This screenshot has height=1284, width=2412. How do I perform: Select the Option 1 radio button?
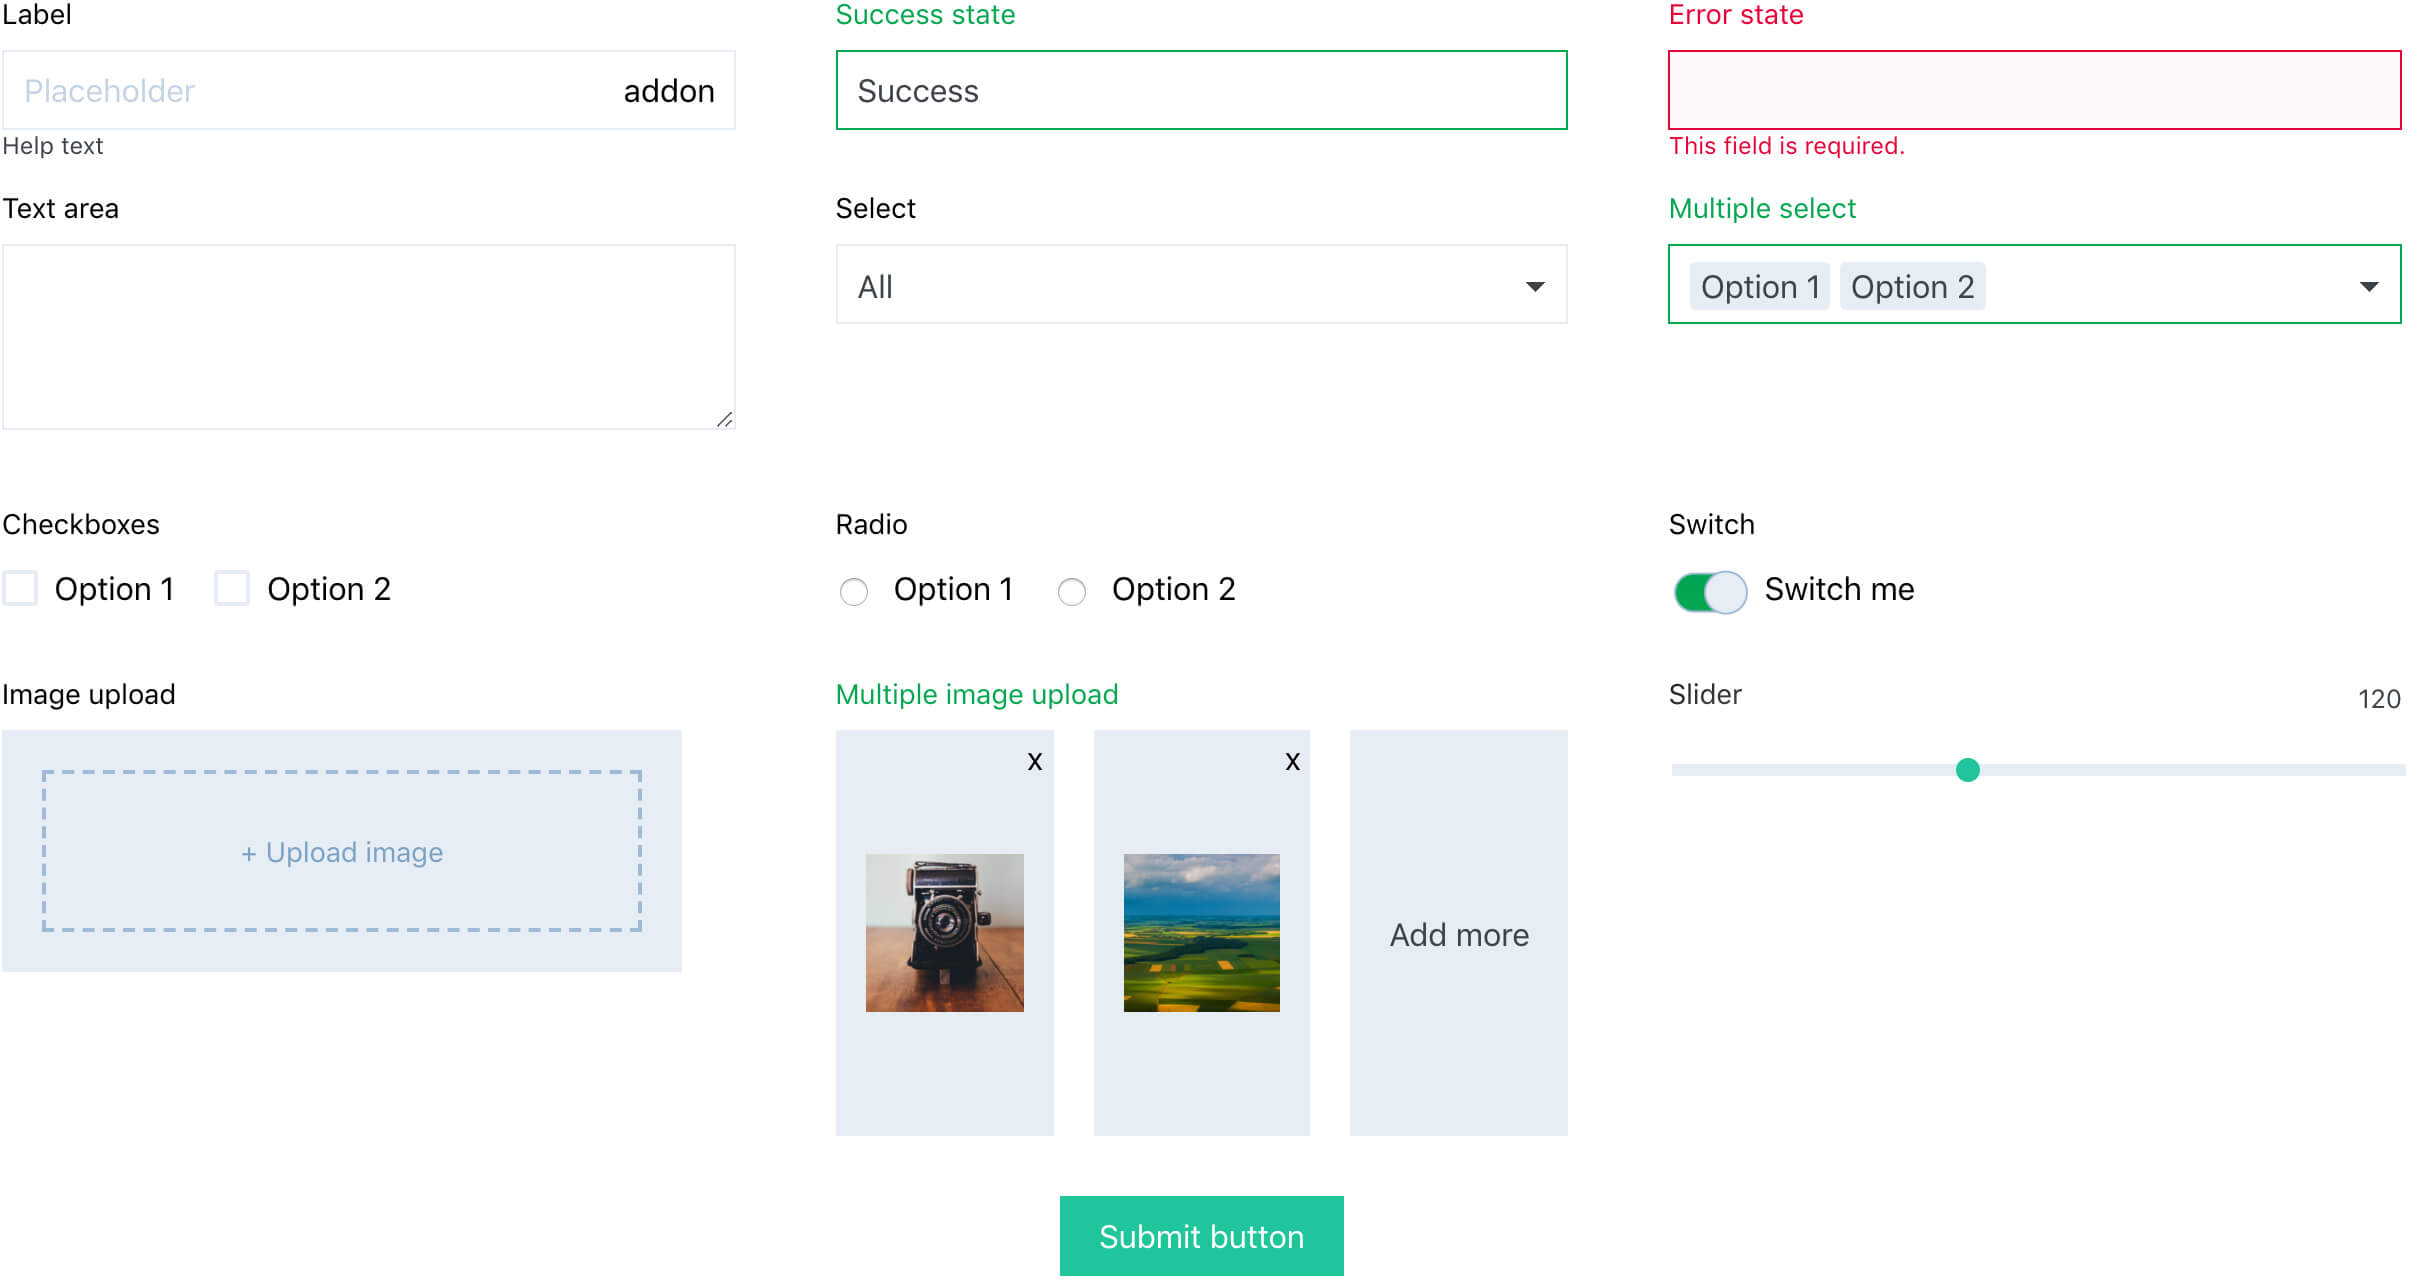click(x=854, y=591)
